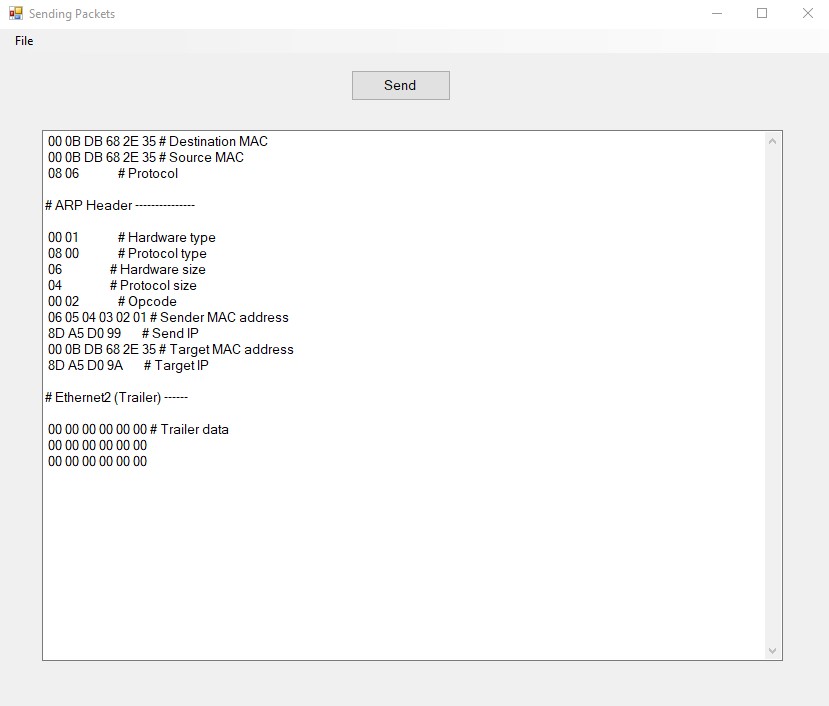Click the '# ARP Header' comment line

click(120, 205)
